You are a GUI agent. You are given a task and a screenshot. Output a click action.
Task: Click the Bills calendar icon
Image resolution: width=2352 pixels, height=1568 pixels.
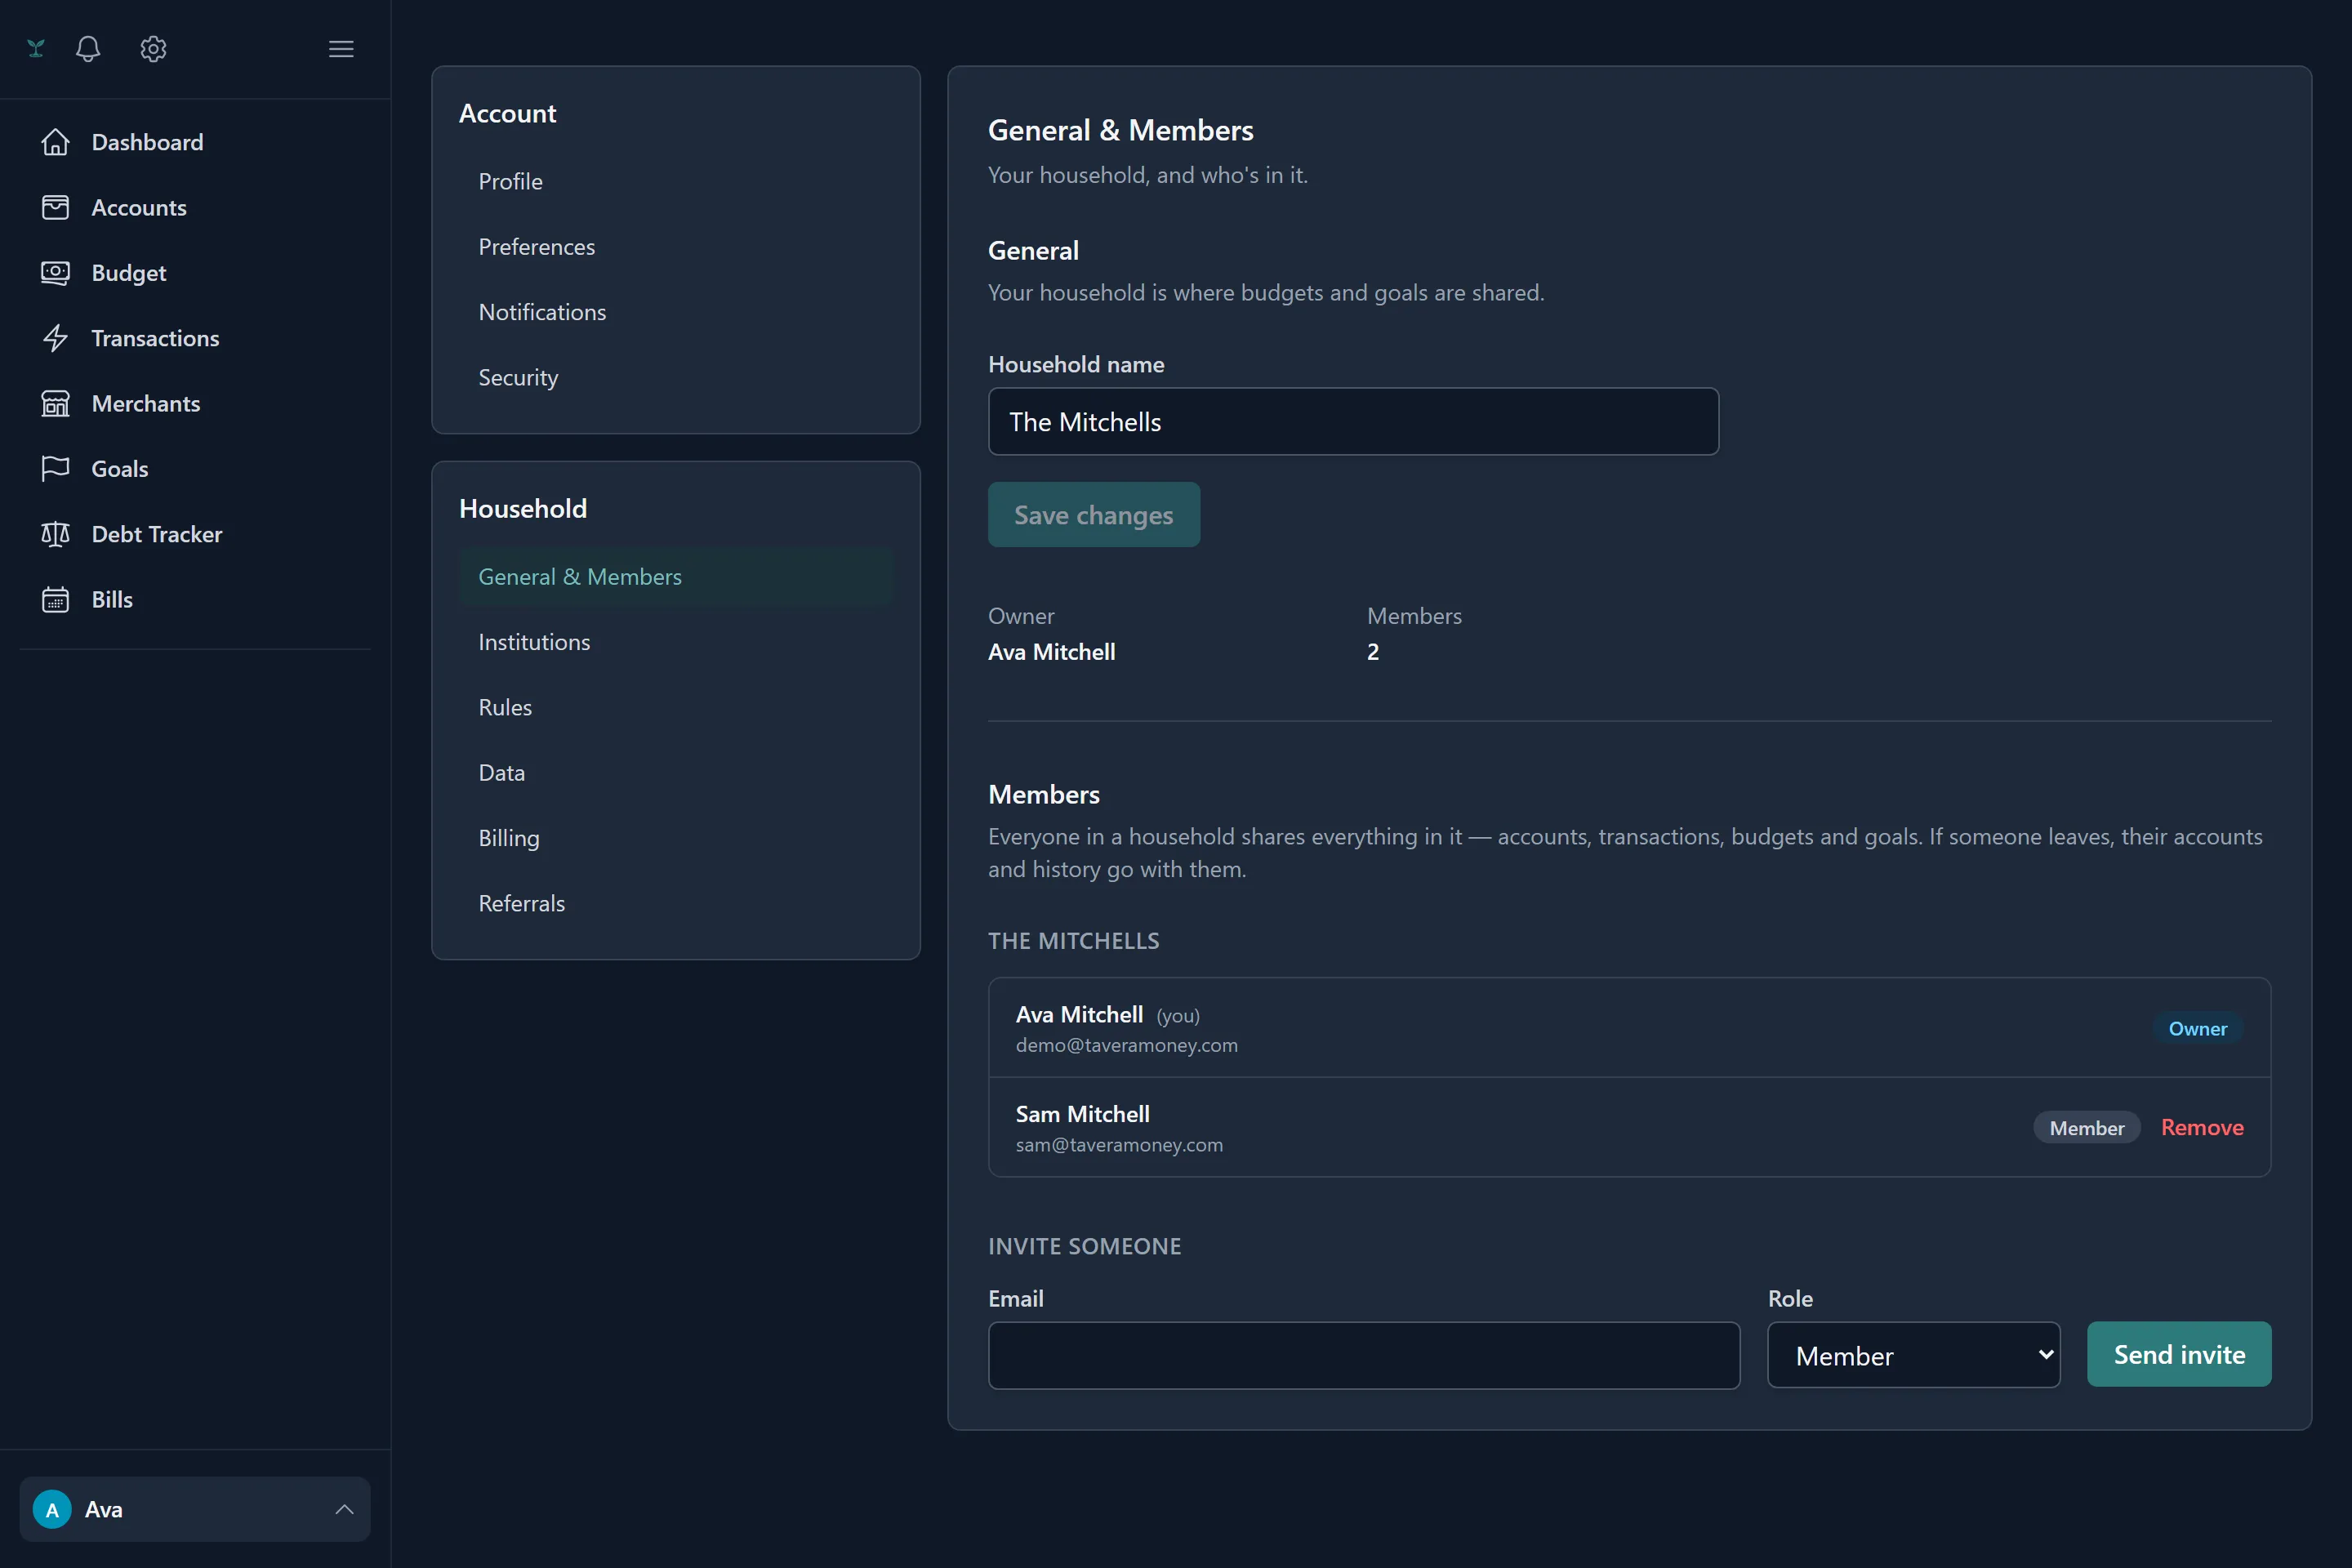[x=55, y=599]
